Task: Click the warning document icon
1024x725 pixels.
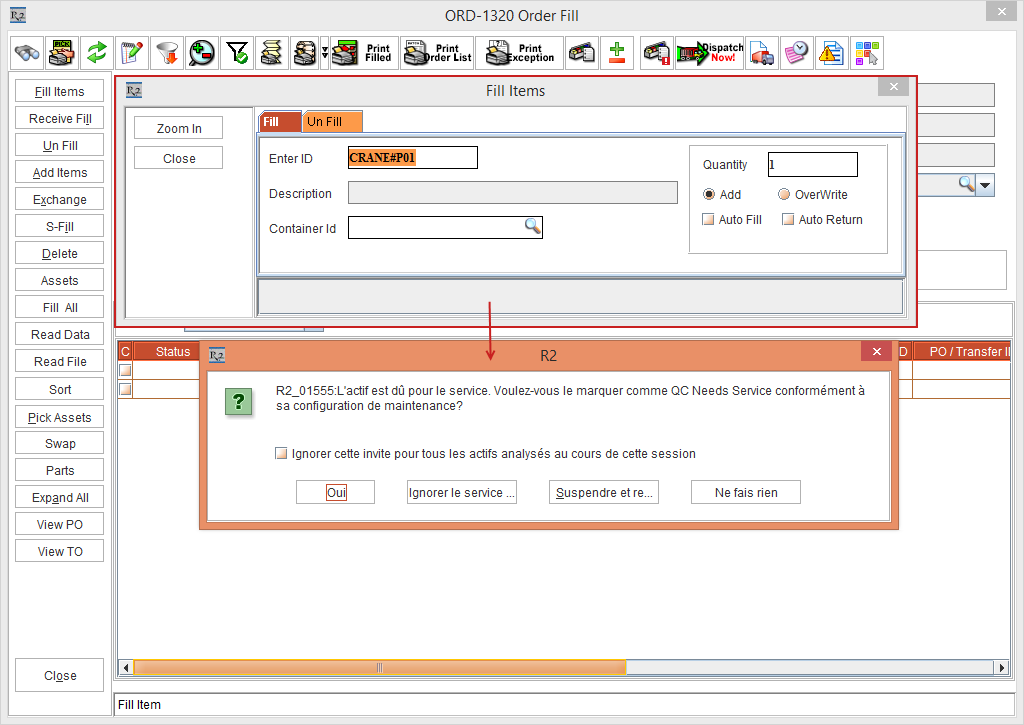Action: click(831, 52)
